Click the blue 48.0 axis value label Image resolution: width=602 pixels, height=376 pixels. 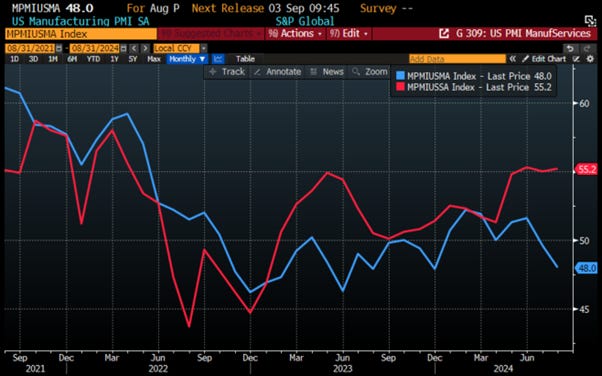pos(587,268)
